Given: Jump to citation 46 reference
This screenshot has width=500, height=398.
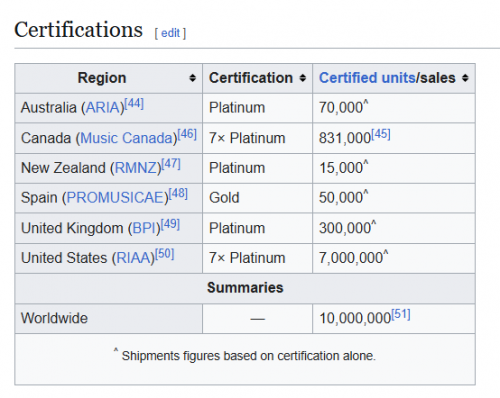Looking at the screenshot, I should (187, 134).
